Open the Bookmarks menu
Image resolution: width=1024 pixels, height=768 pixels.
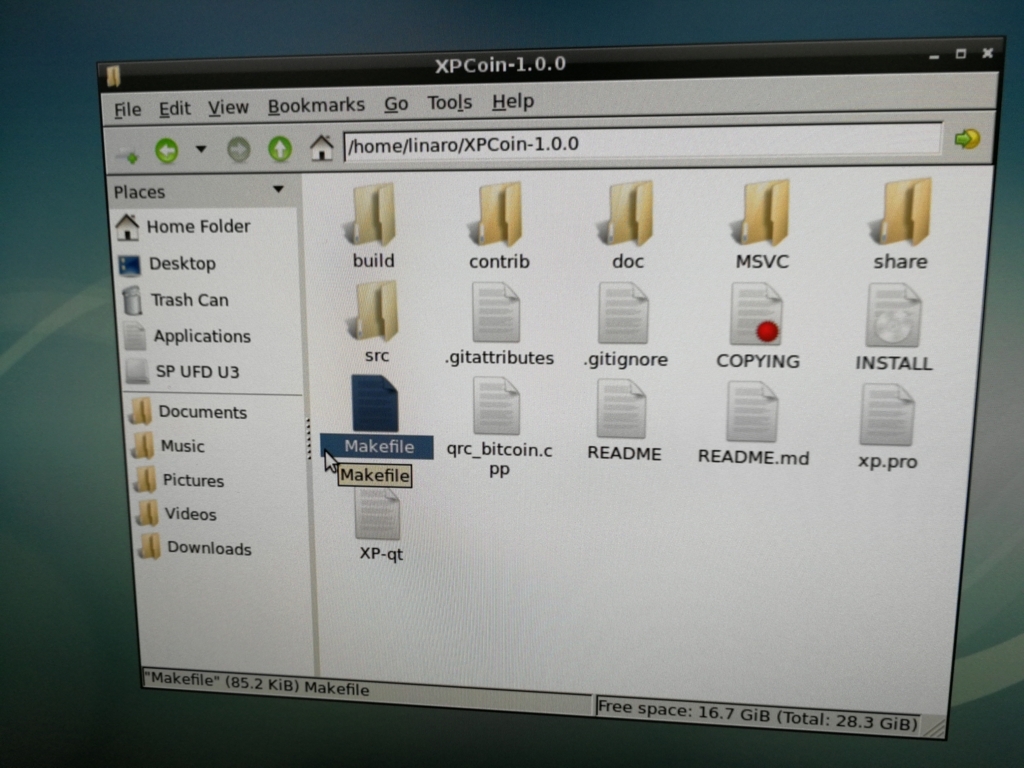[316, 105]
